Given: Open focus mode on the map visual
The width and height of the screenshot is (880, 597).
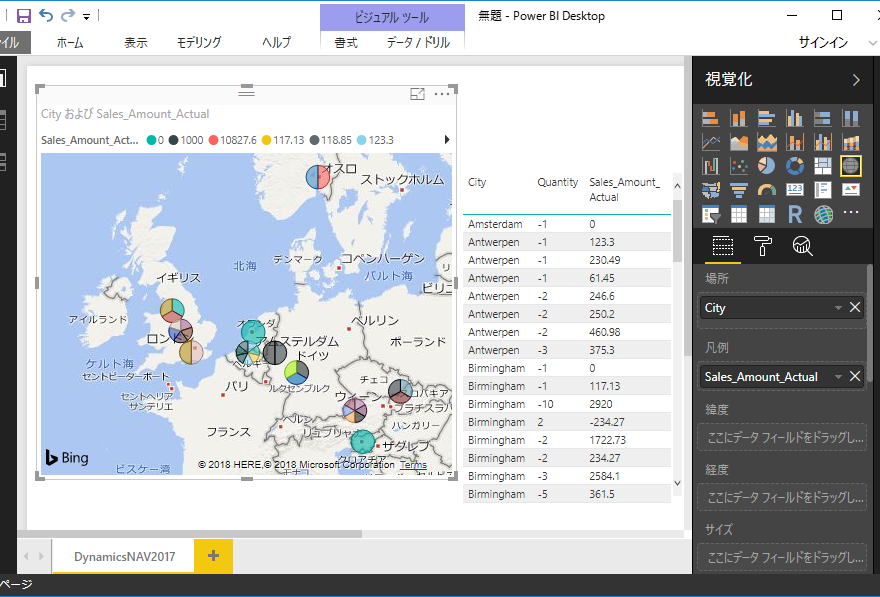Looking at the screenshot, I should click(417, 94).
